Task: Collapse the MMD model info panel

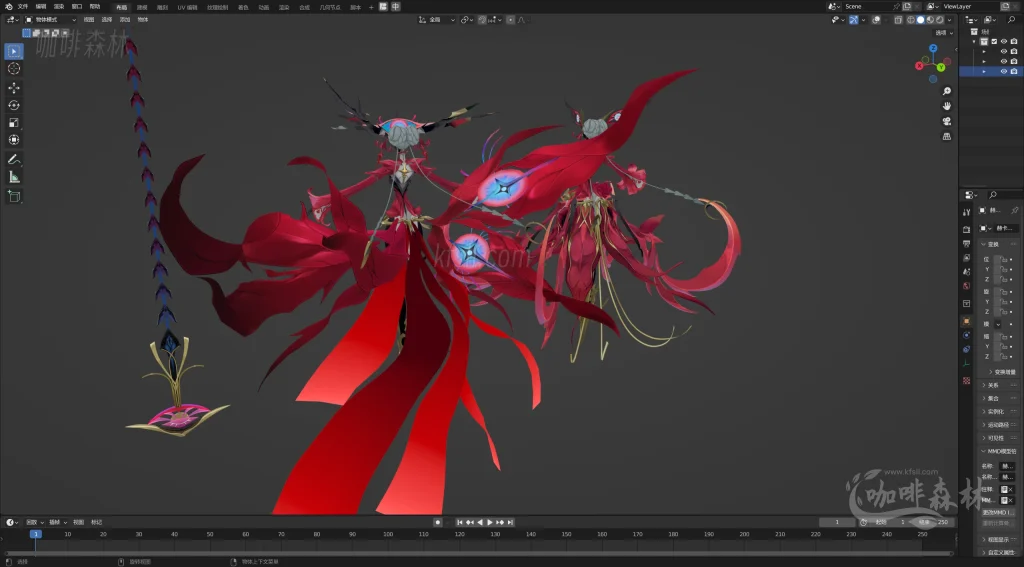Action: pyautogui.click(x=984, y=451)
